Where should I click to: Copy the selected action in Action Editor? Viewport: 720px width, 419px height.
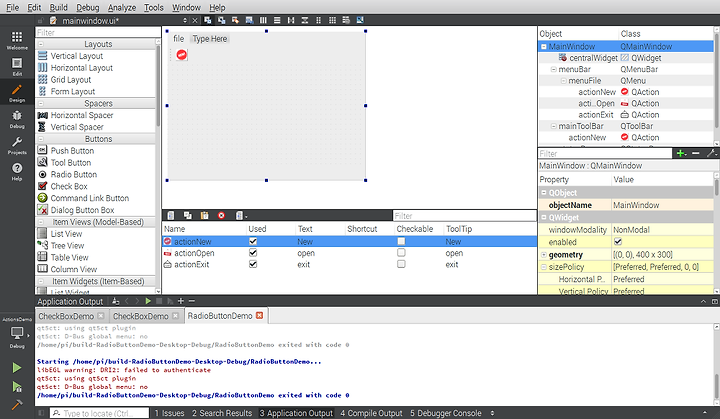[187, 215]
